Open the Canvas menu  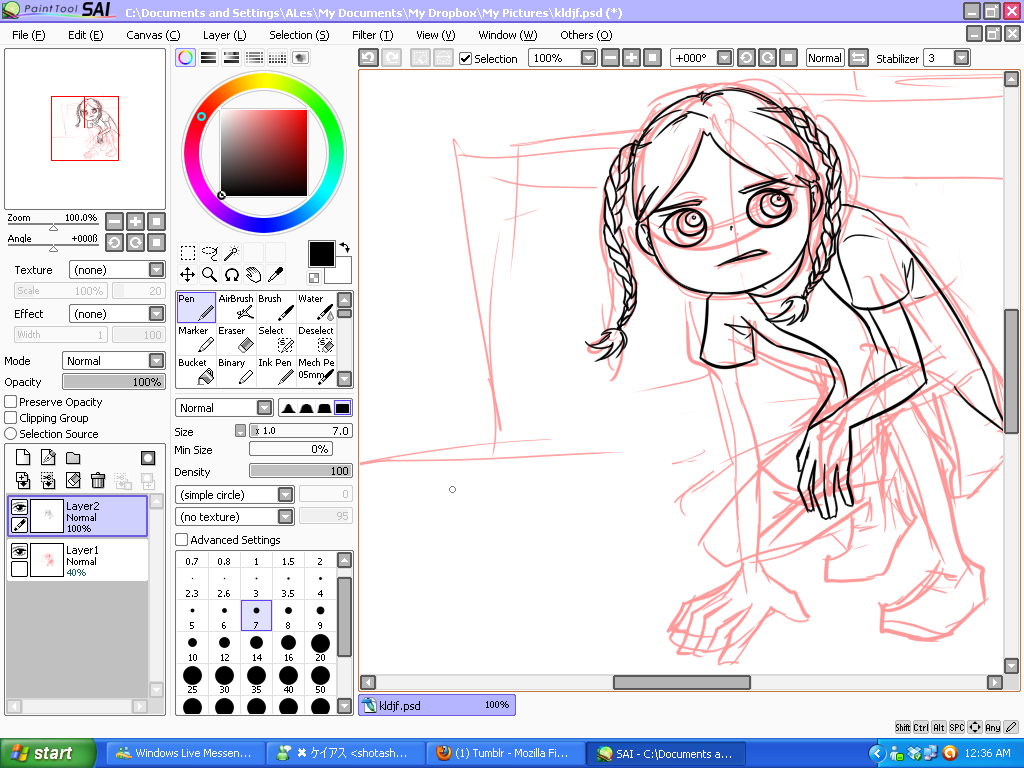(x=153, y=35)
